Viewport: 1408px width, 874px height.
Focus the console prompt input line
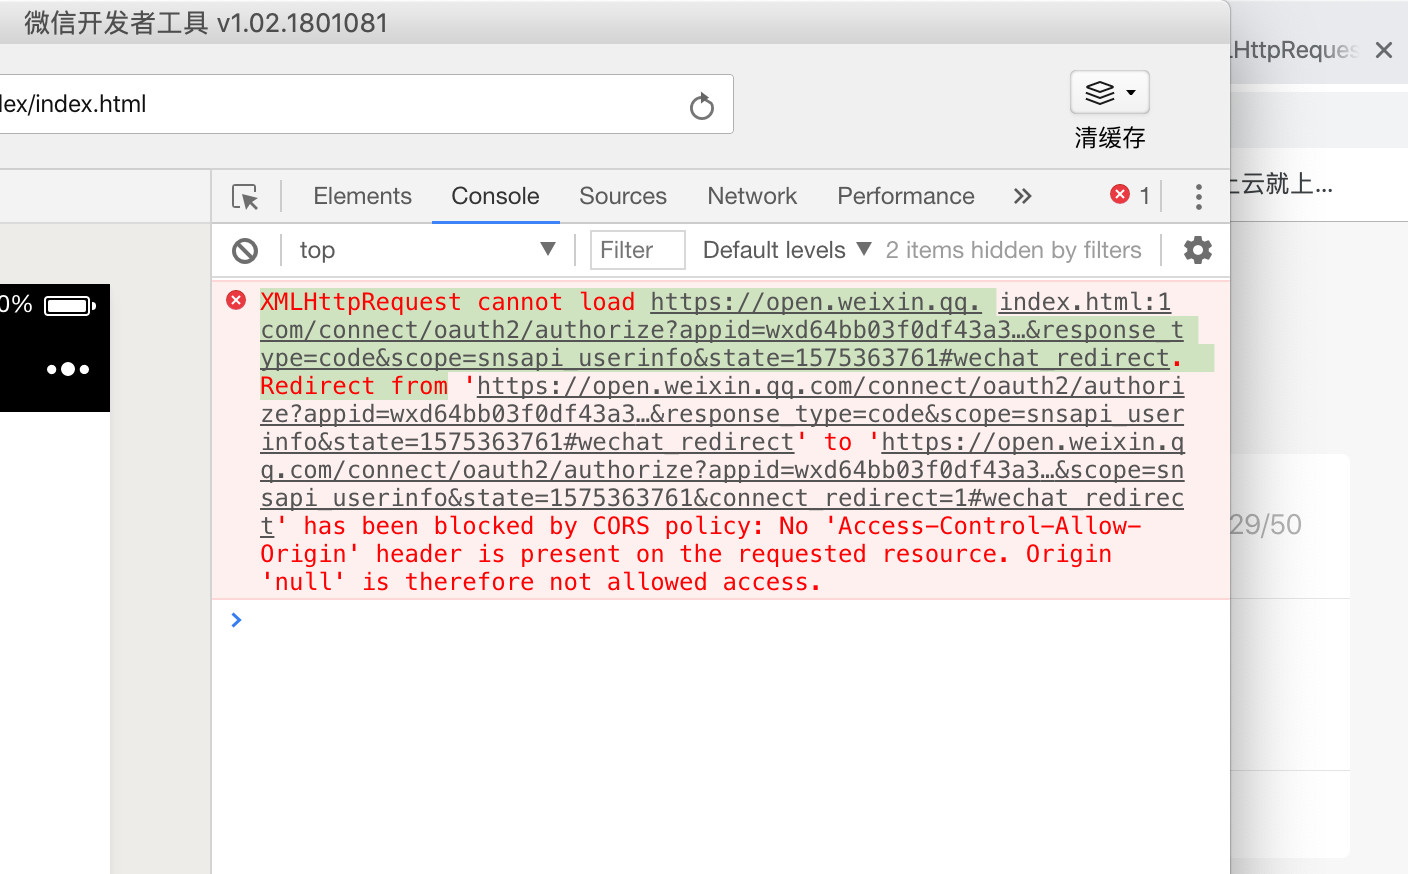pos(721,620)
